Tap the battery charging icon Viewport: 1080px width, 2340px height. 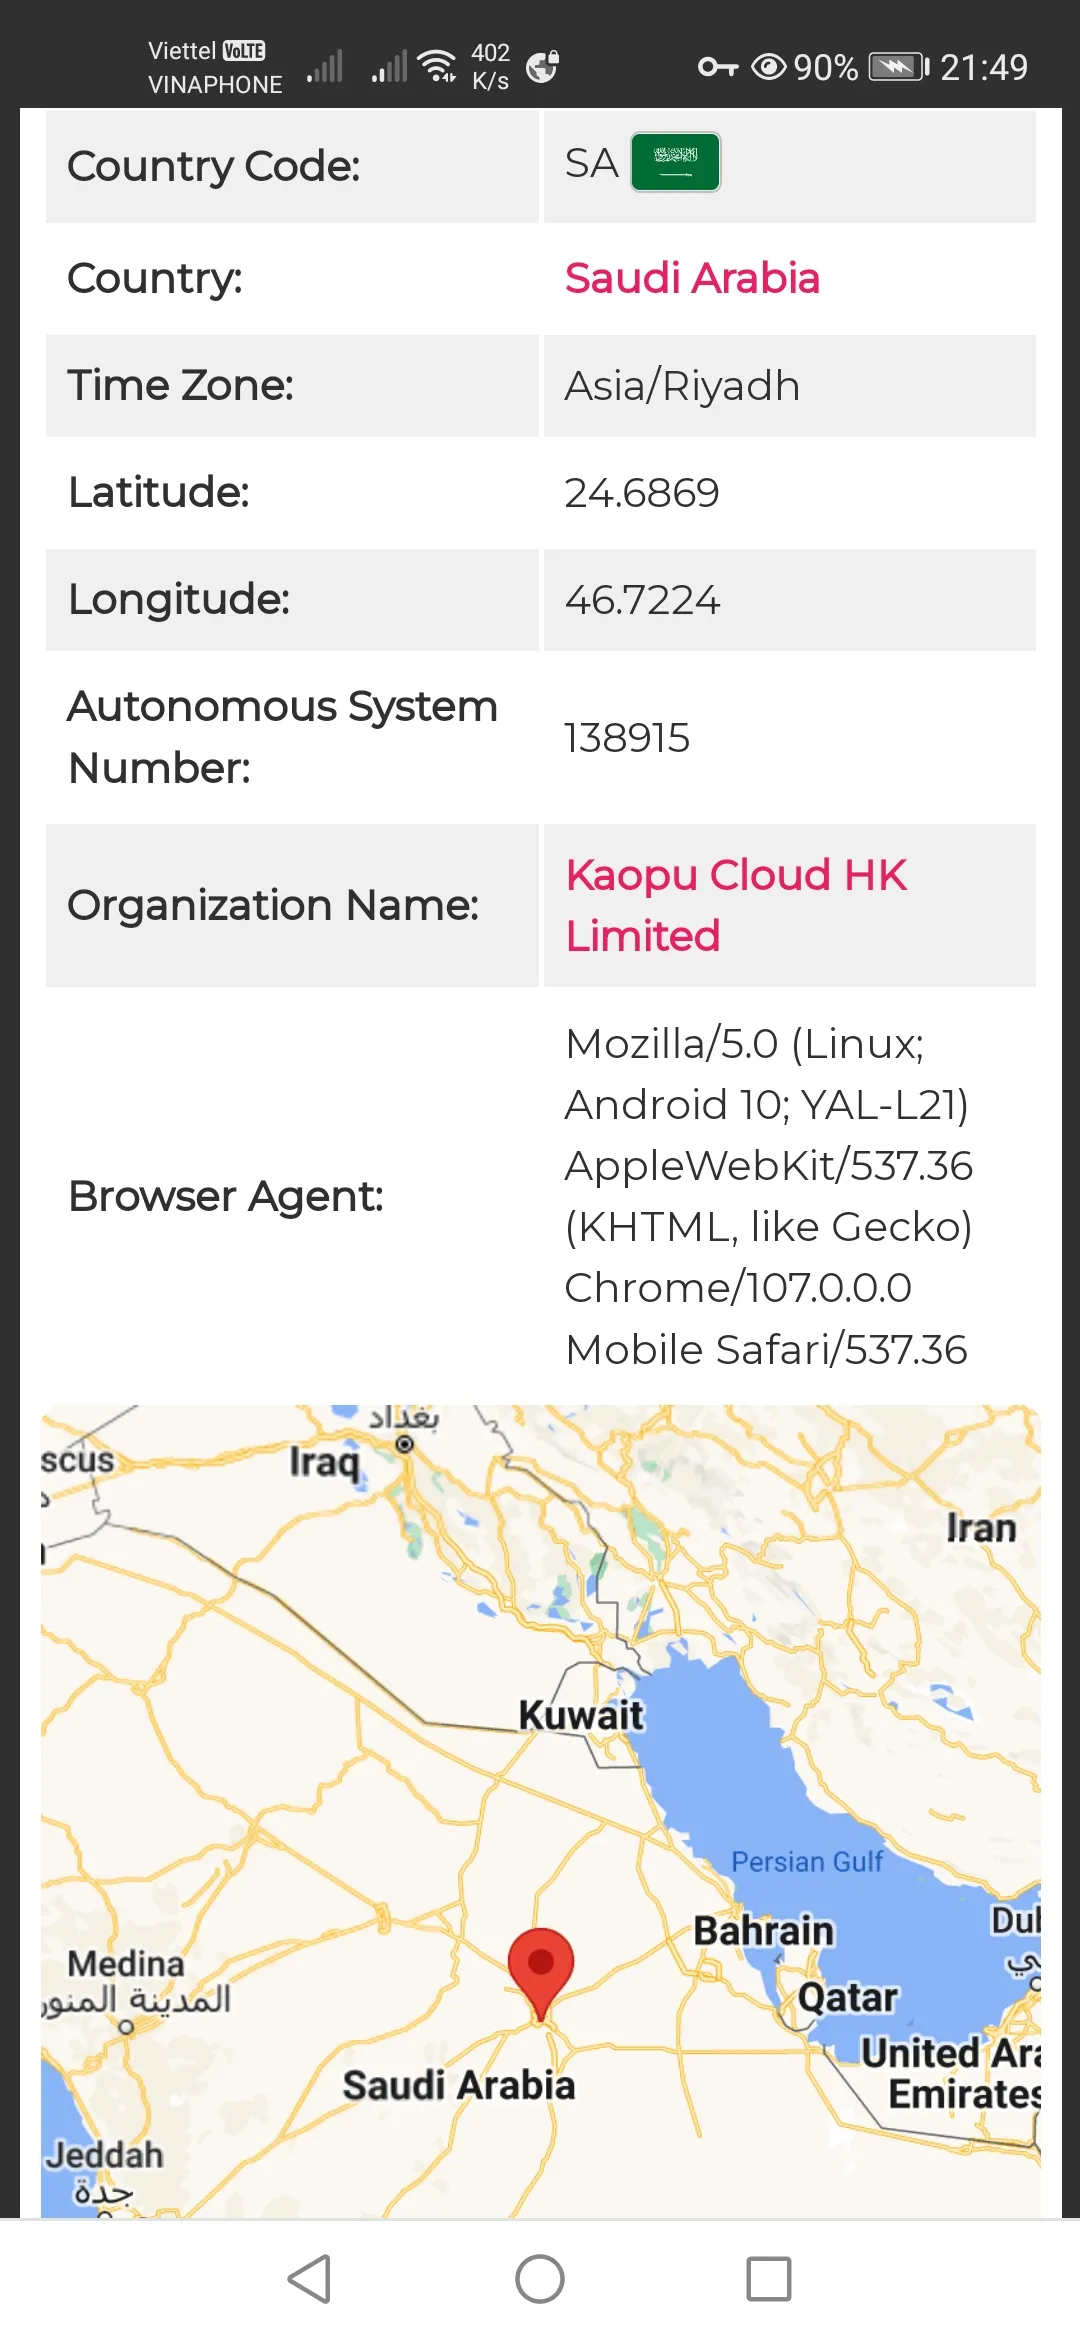899,67
